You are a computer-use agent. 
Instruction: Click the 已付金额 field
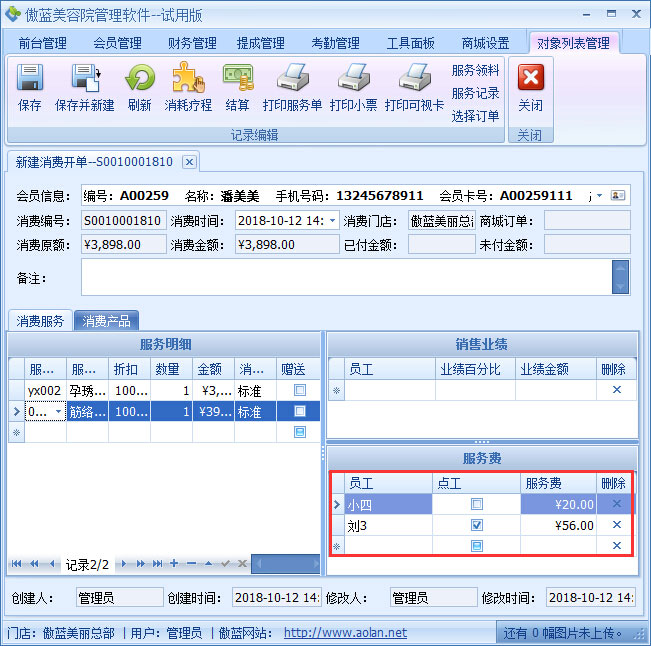[441, 245]
